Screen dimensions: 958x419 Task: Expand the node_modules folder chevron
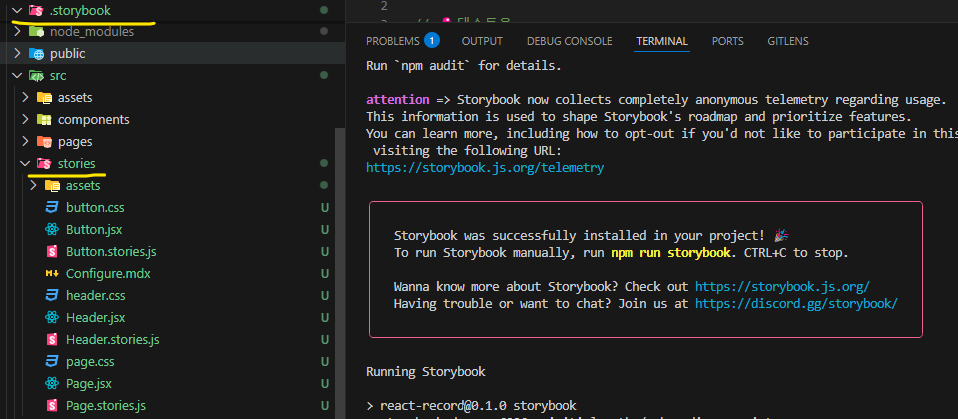(x=17, y=31)
